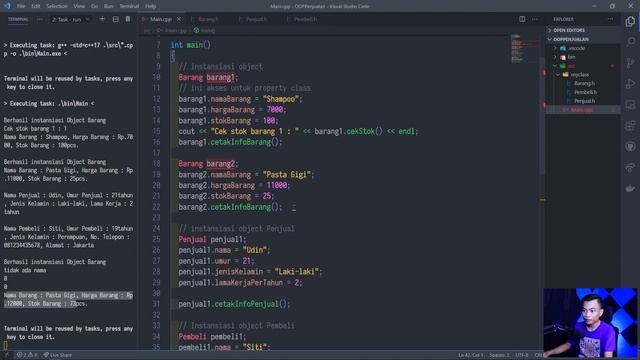
Task: Open the Search activity bar icon
Action: click(630, 42)
